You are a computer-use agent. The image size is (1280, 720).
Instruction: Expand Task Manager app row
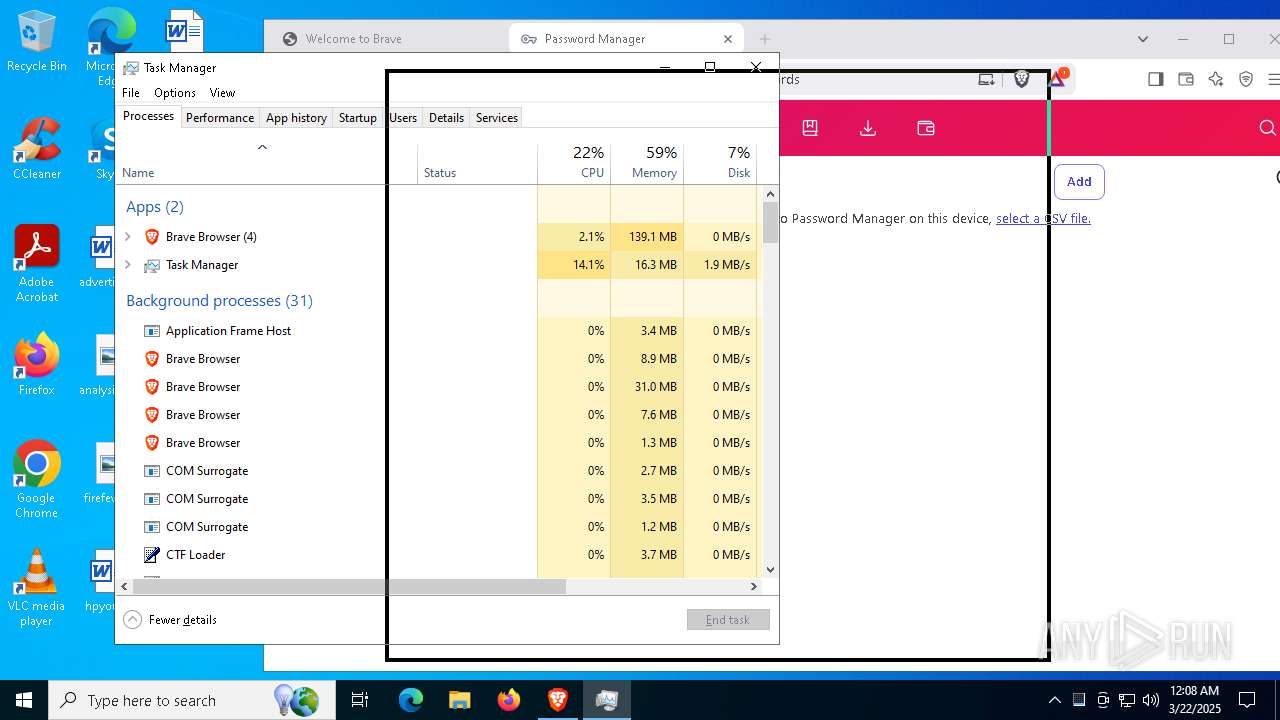[x=128, y=265]
